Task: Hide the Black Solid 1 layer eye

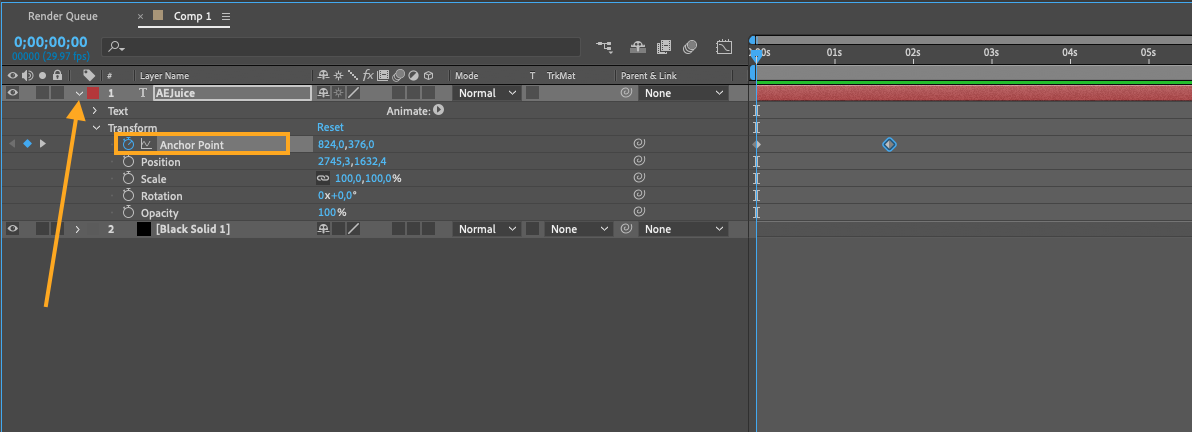Action: [x=12, y=228]
